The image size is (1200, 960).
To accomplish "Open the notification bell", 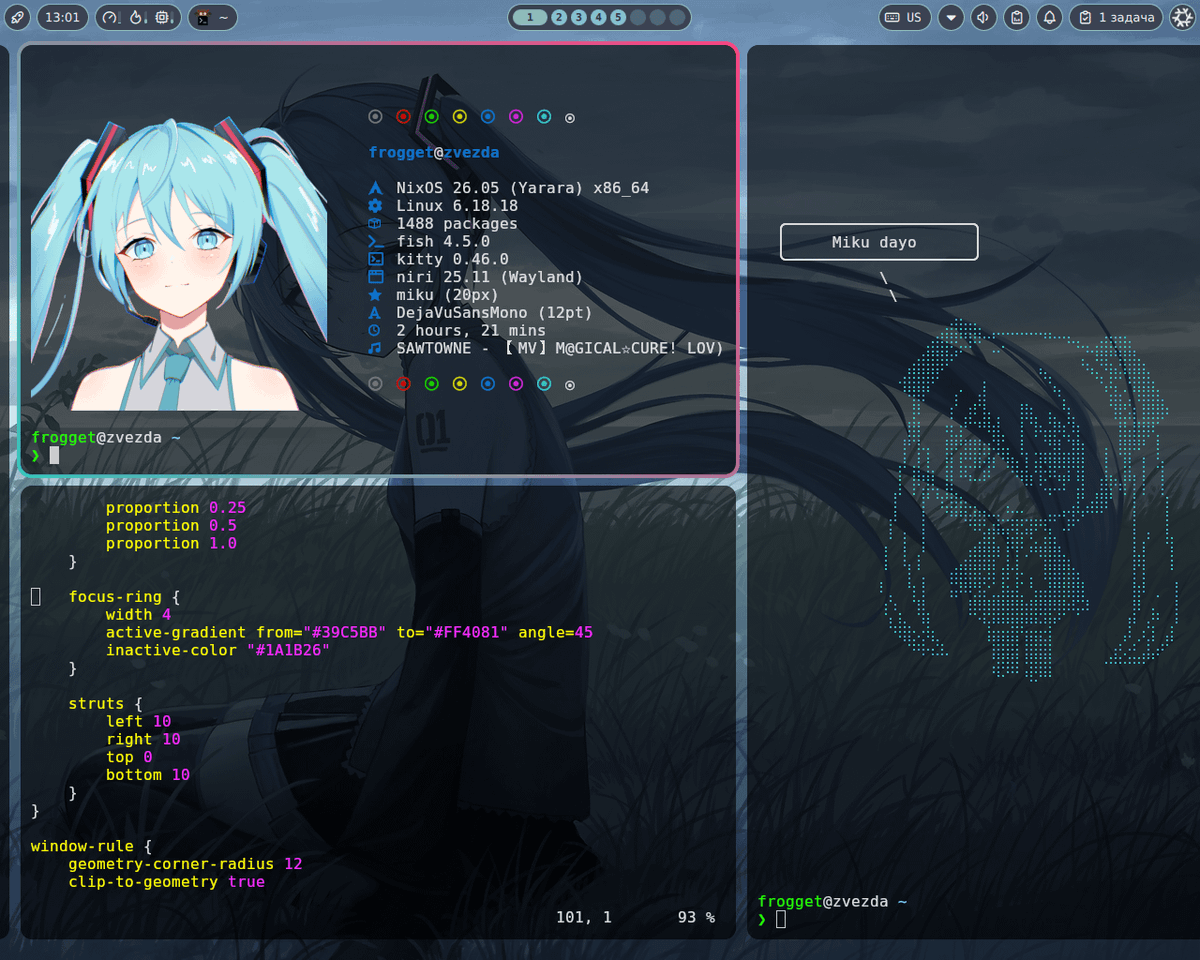I will click(1049, 17).
